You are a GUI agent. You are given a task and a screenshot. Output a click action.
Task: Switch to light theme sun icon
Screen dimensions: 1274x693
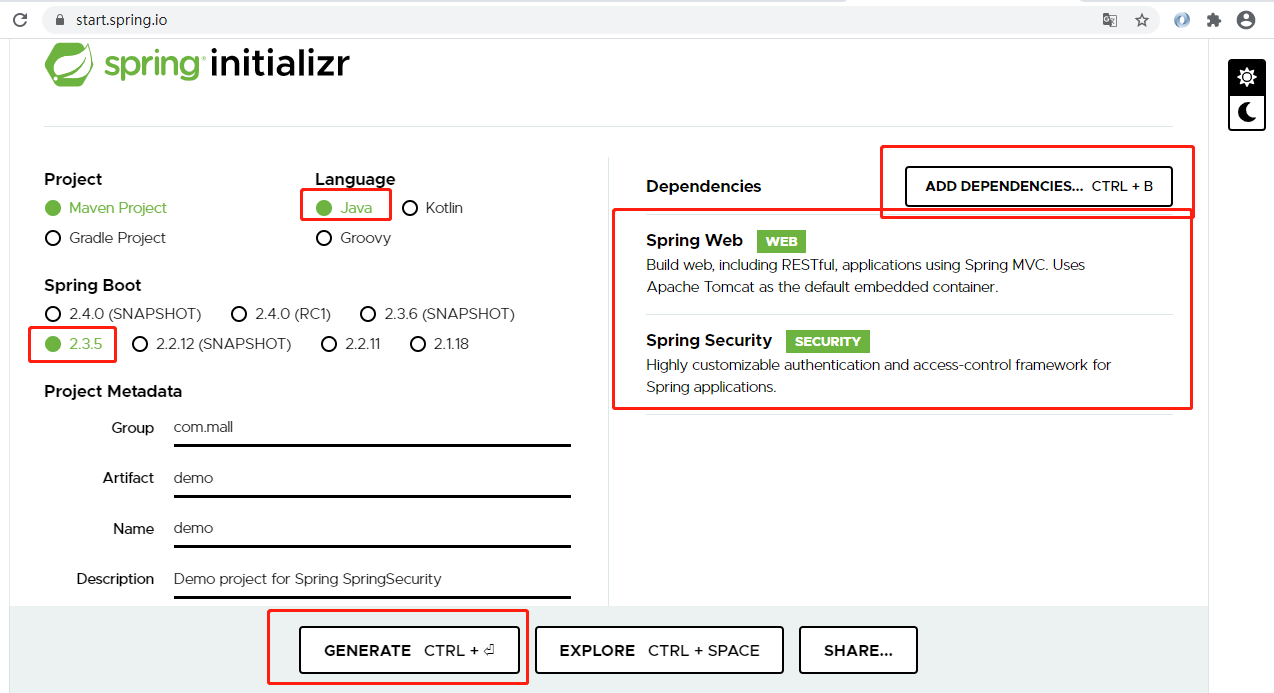pyautogui.click(x=1246, y=77)
